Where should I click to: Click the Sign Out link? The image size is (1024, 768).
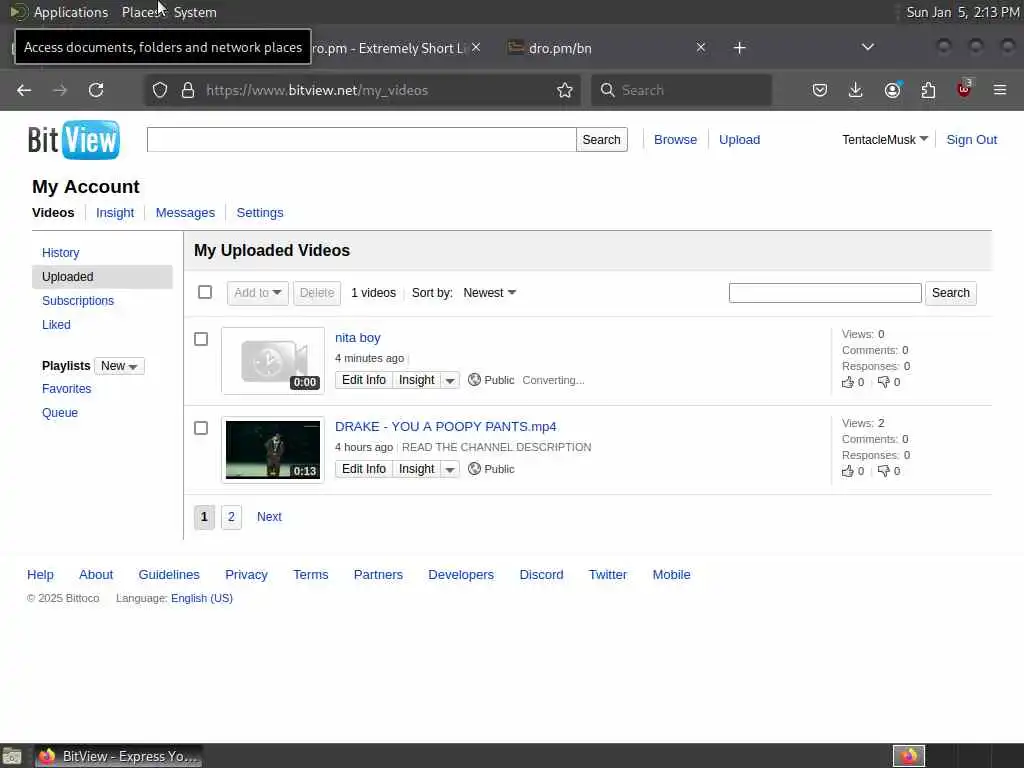pos(971,140)
